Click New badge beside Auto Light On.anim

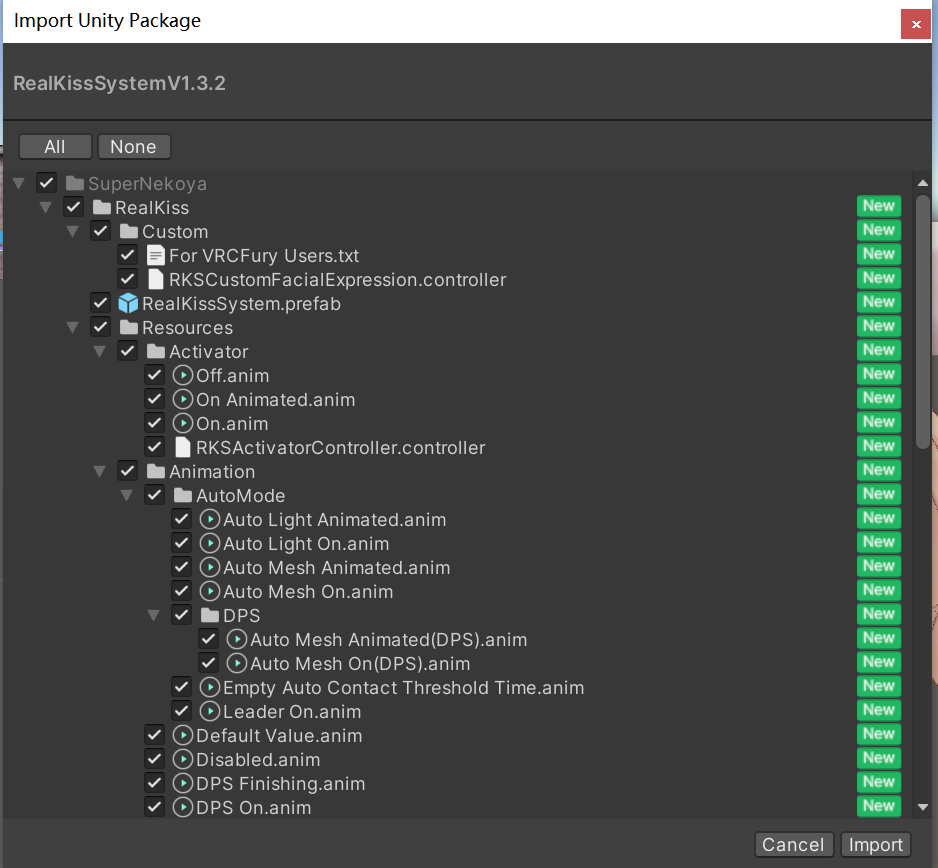[878, 542]
